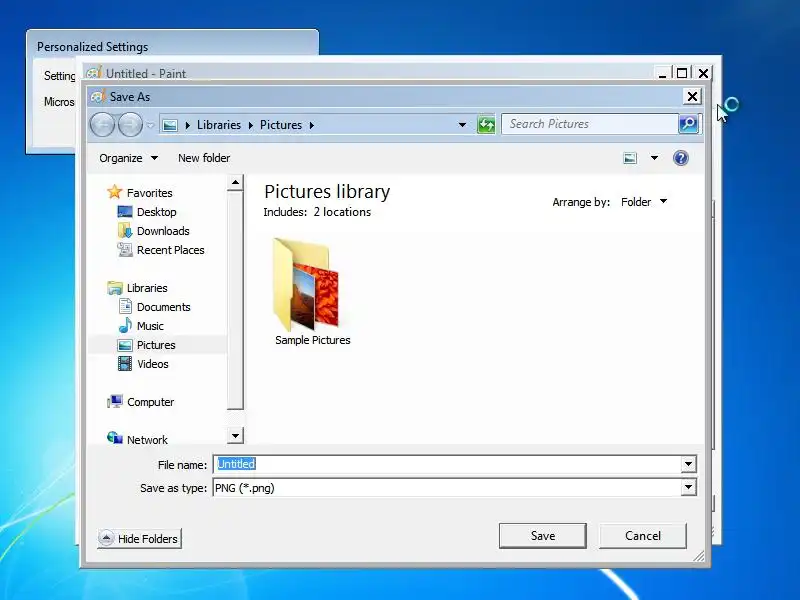Open the File name history dropdown arrow
The width and height of the screenshot is (800, 600).
(688, 464)
